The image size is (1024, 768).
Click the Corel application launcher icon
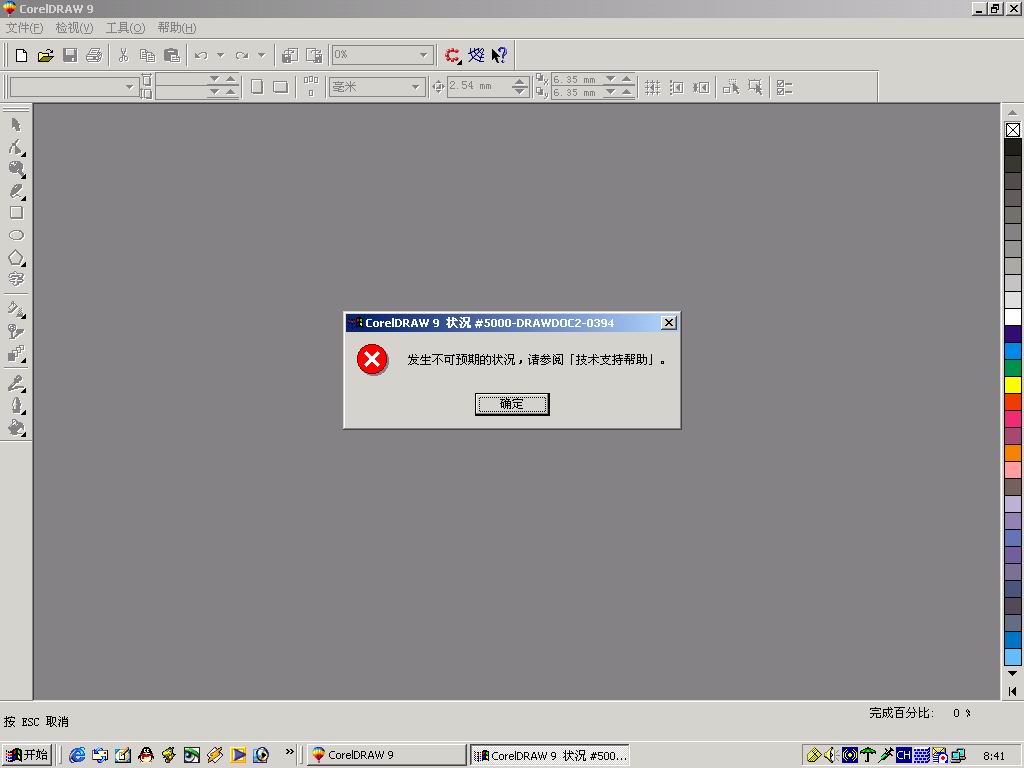pos(452,56)
